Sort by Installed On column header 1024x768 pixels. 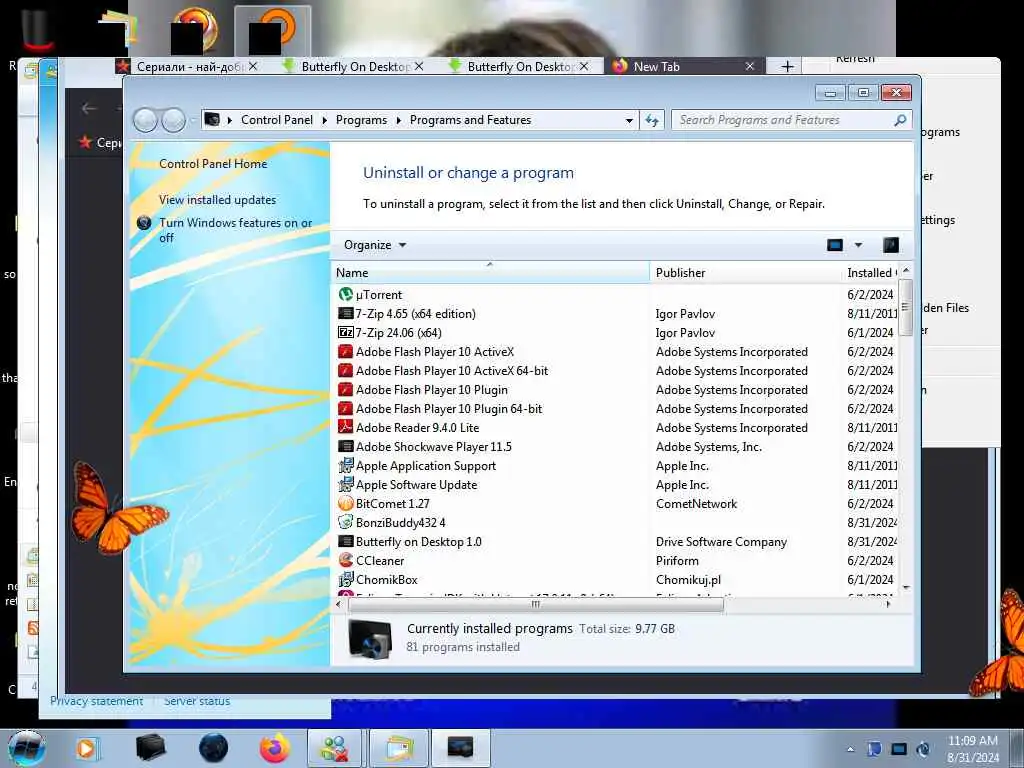[x=871, y=273]
